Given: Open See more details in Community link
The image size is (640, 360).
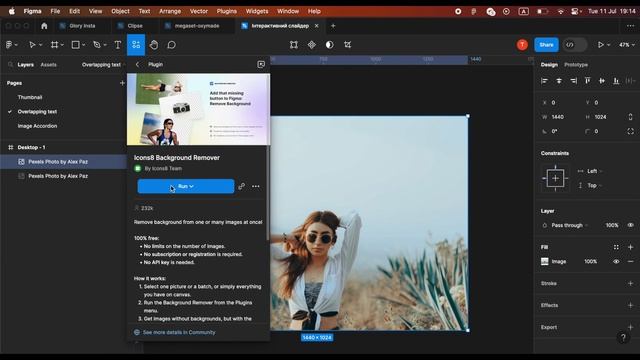Looking at the screenshot, I should tap(179, 332).
